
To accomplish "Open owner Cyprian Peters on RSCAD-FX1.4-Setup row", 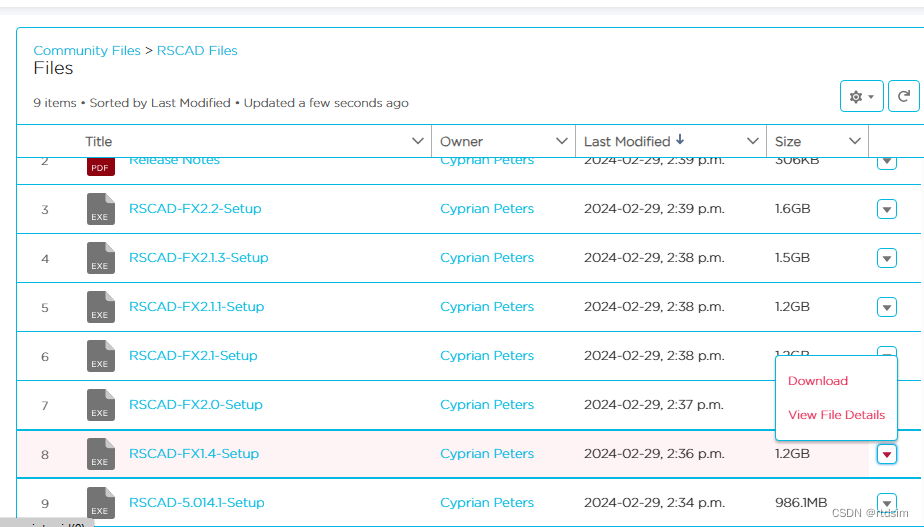I will tap(487, 453).
